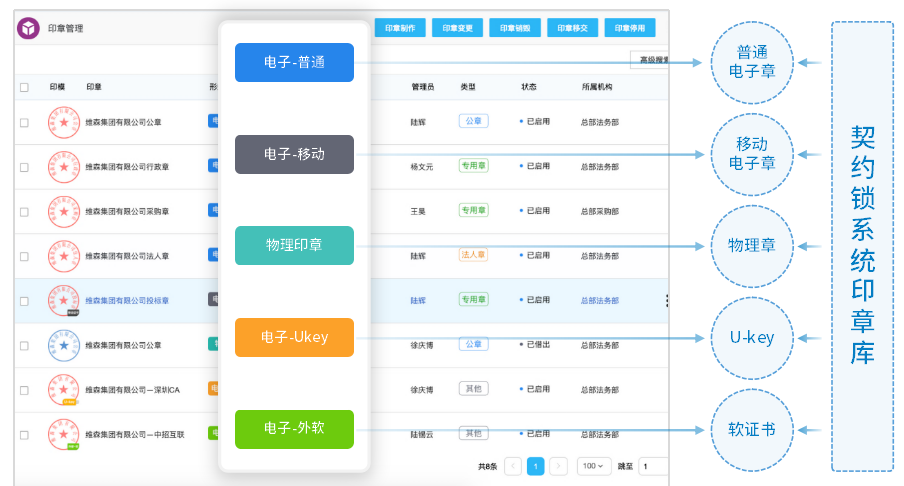Image resolution: width=904 pixels, height=486 pixels.
Task: Open the 100 per-page dropdown
Action: [x=592, y=466]
